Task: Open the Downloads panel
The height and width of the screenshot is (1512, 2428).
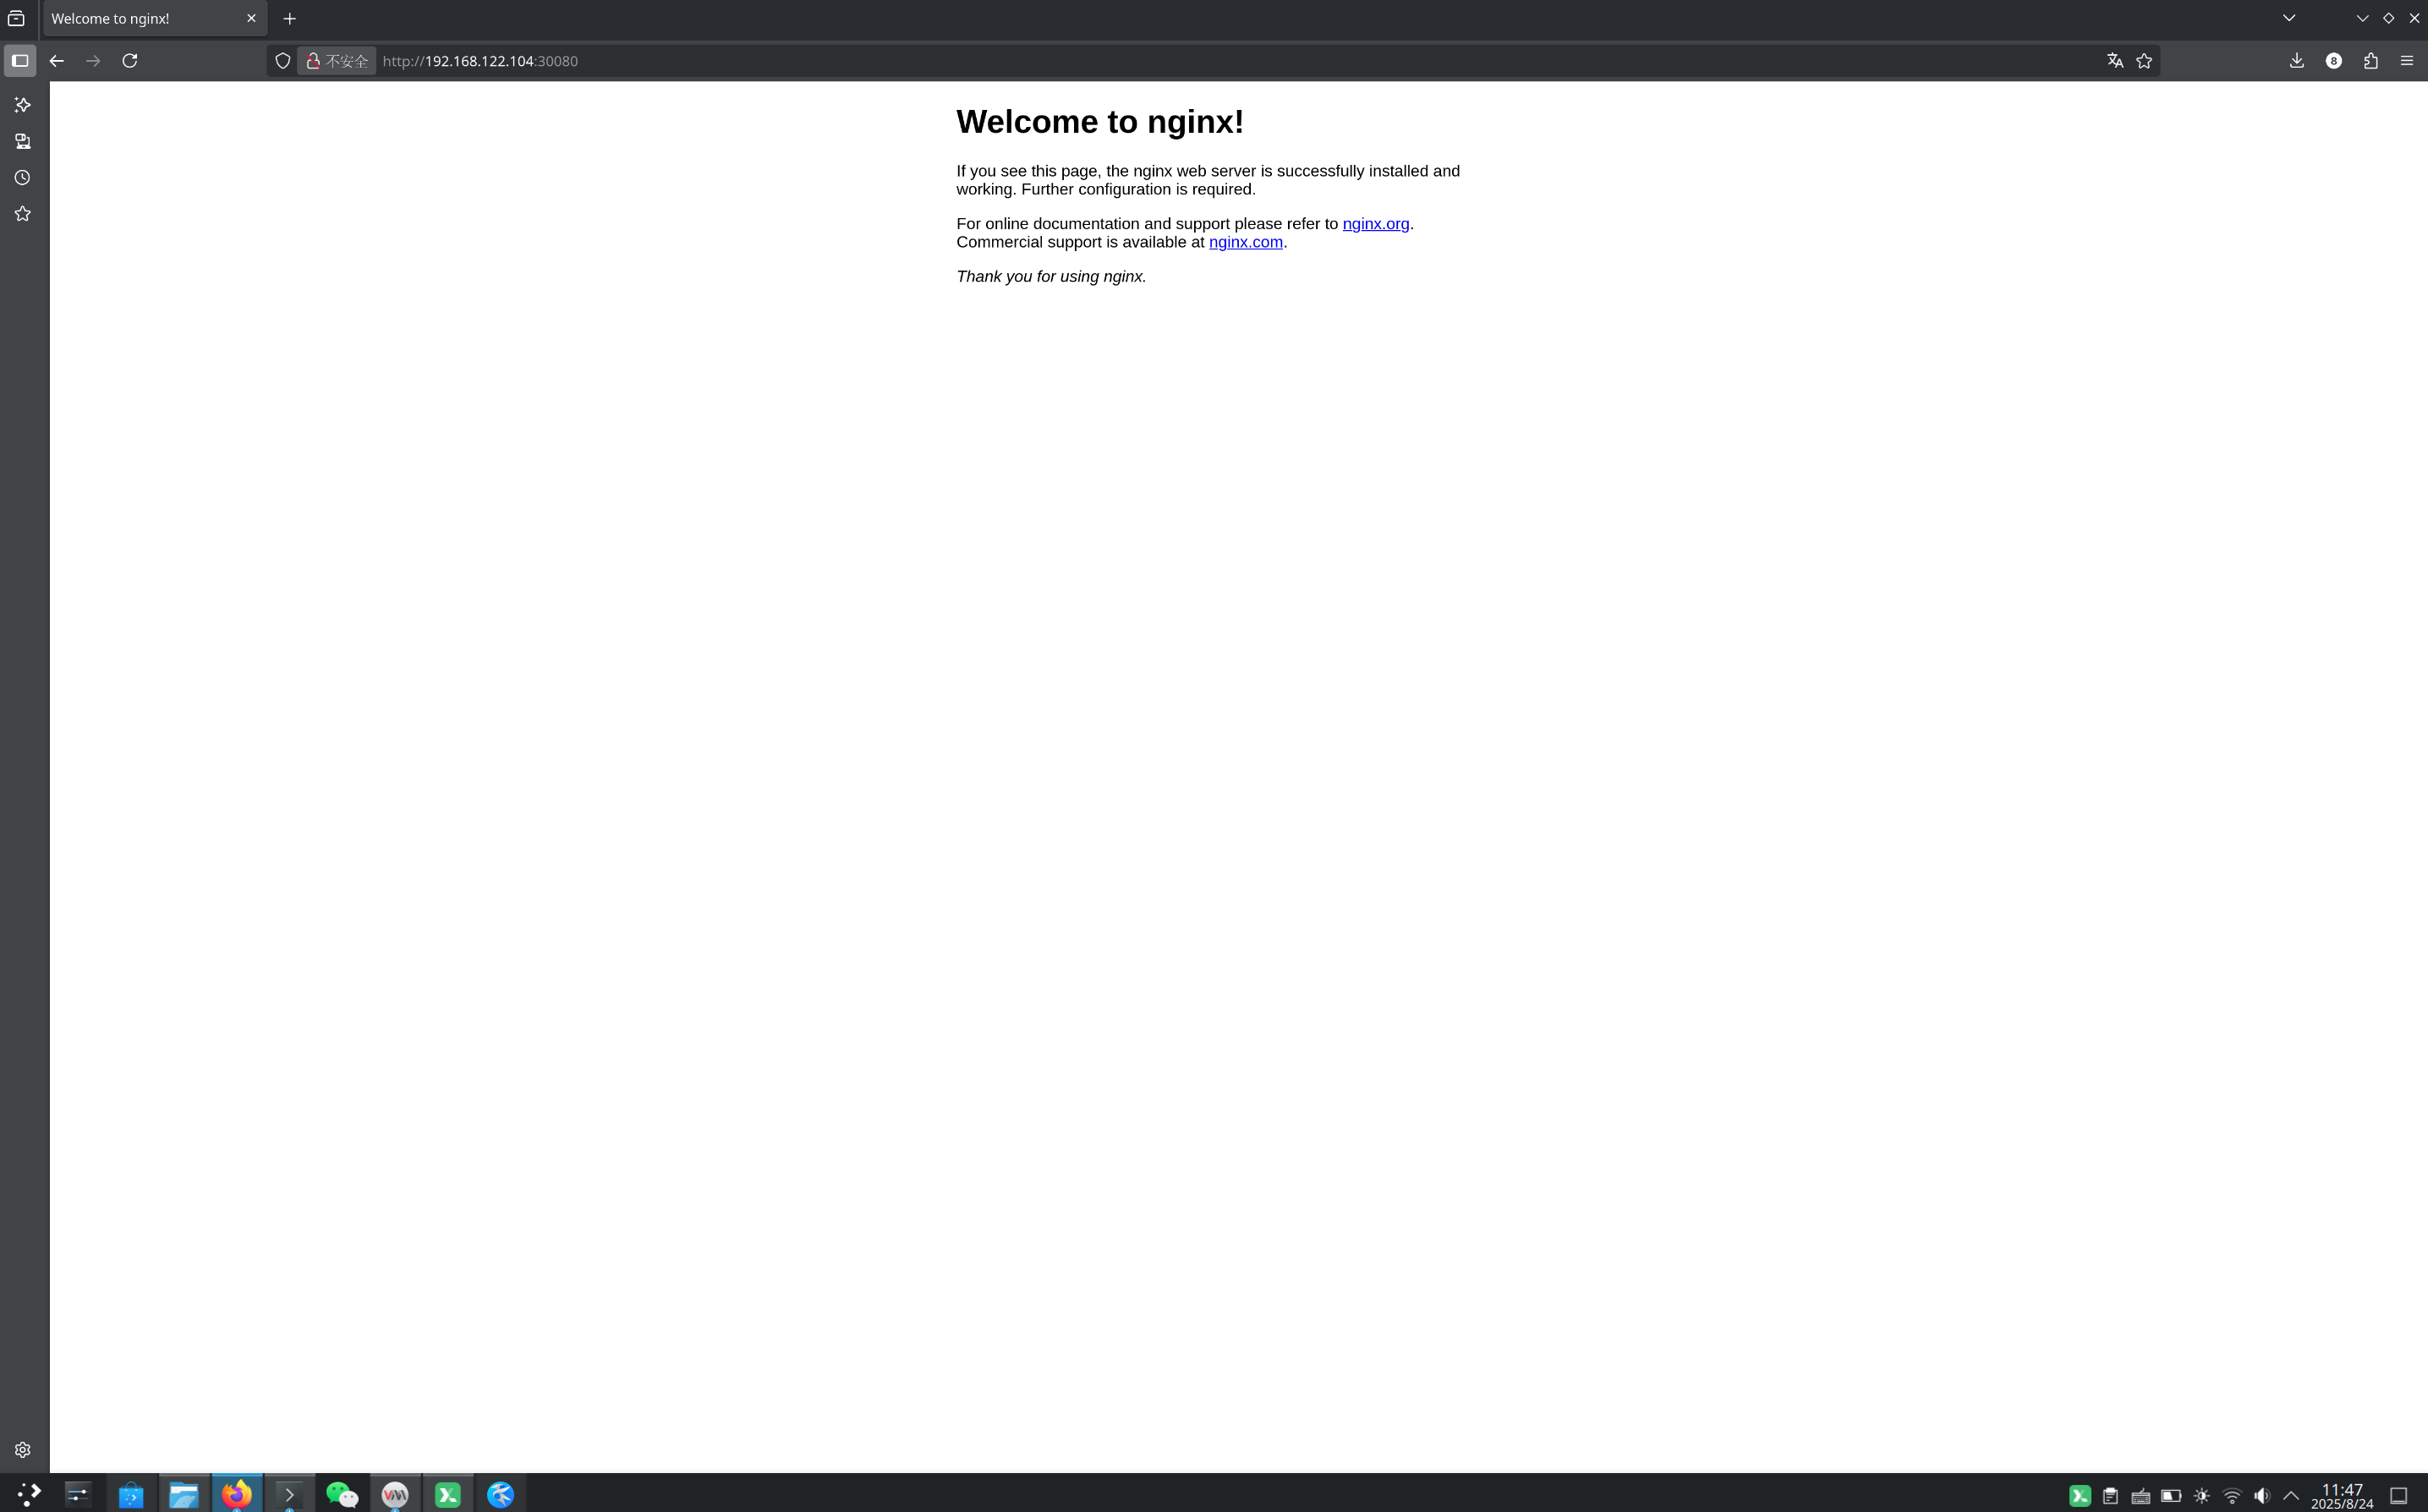Action: coord(2297,61)
